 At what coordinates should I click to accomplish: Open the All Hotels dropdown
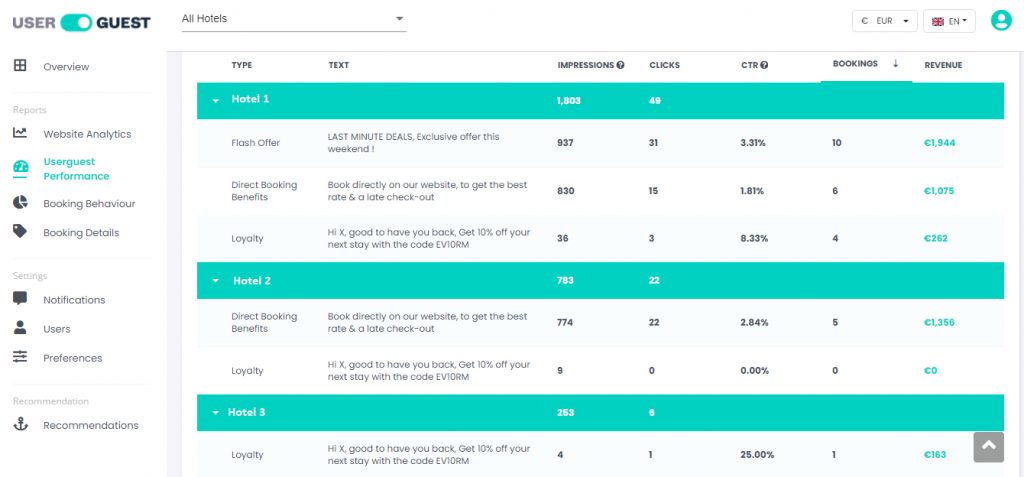click(x=293, y=19)
